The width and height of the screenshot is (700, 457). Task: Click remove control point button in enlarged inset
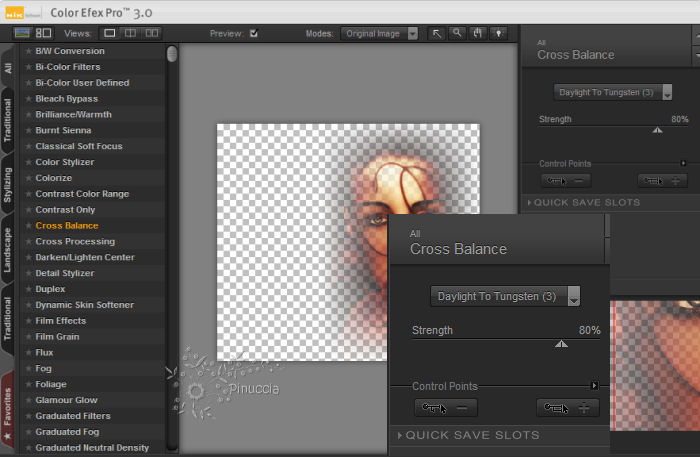(446, 408)
